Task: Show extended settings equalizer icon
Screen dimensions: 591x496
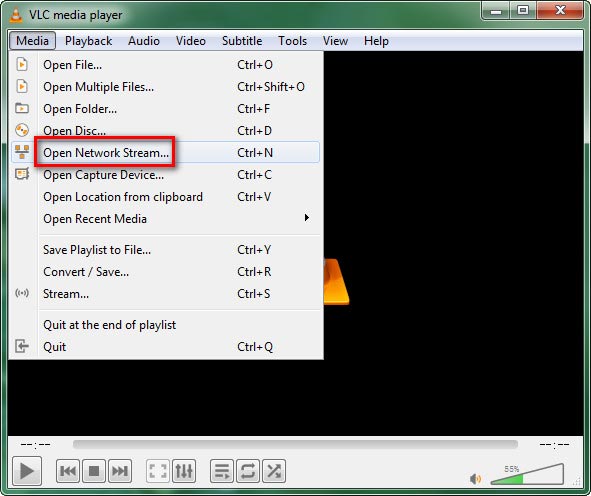Action: click(x=184, y=471)
